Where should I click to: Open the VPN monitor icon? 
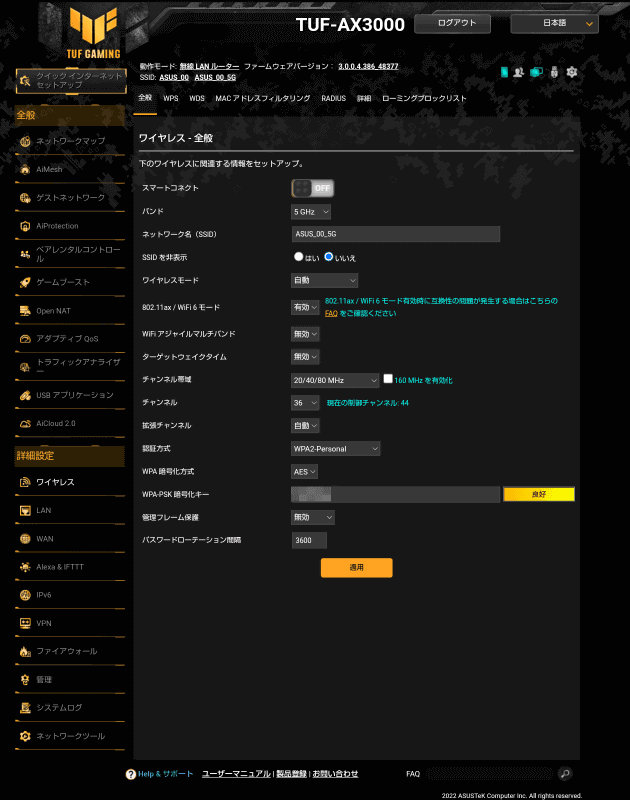[25, 623]
